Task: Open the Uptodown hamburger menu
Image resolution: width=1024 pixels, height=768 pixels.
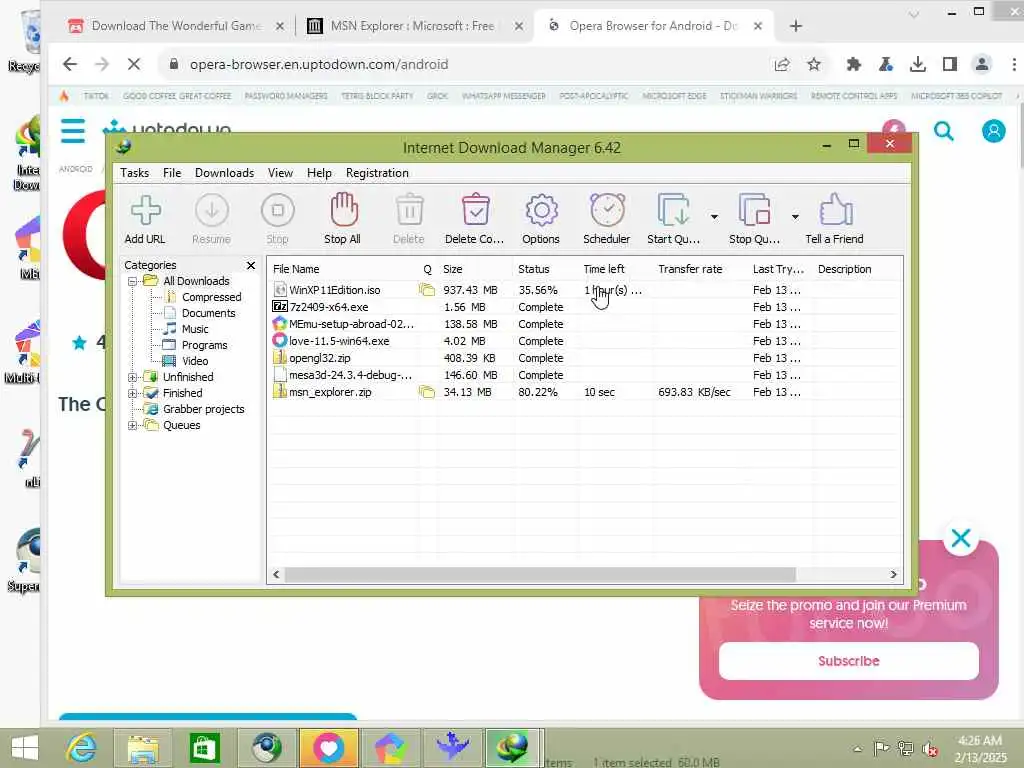Action: tap(73, 131)
